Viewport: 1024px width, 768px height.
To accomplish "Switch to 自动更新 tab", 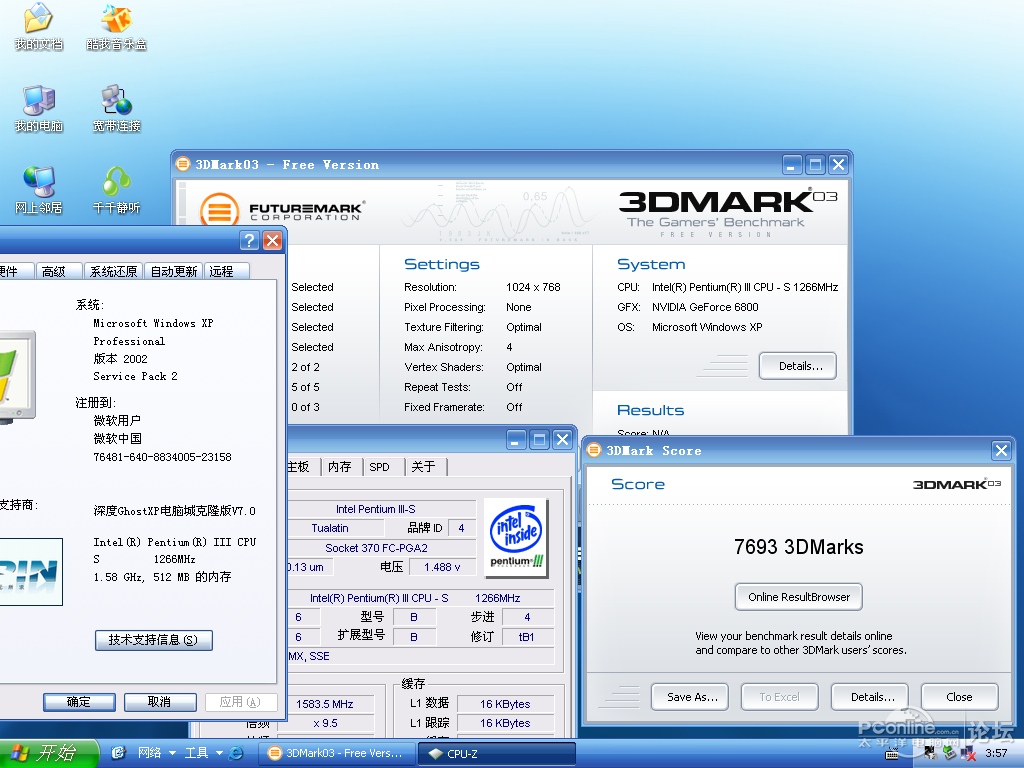I will 173,271.
